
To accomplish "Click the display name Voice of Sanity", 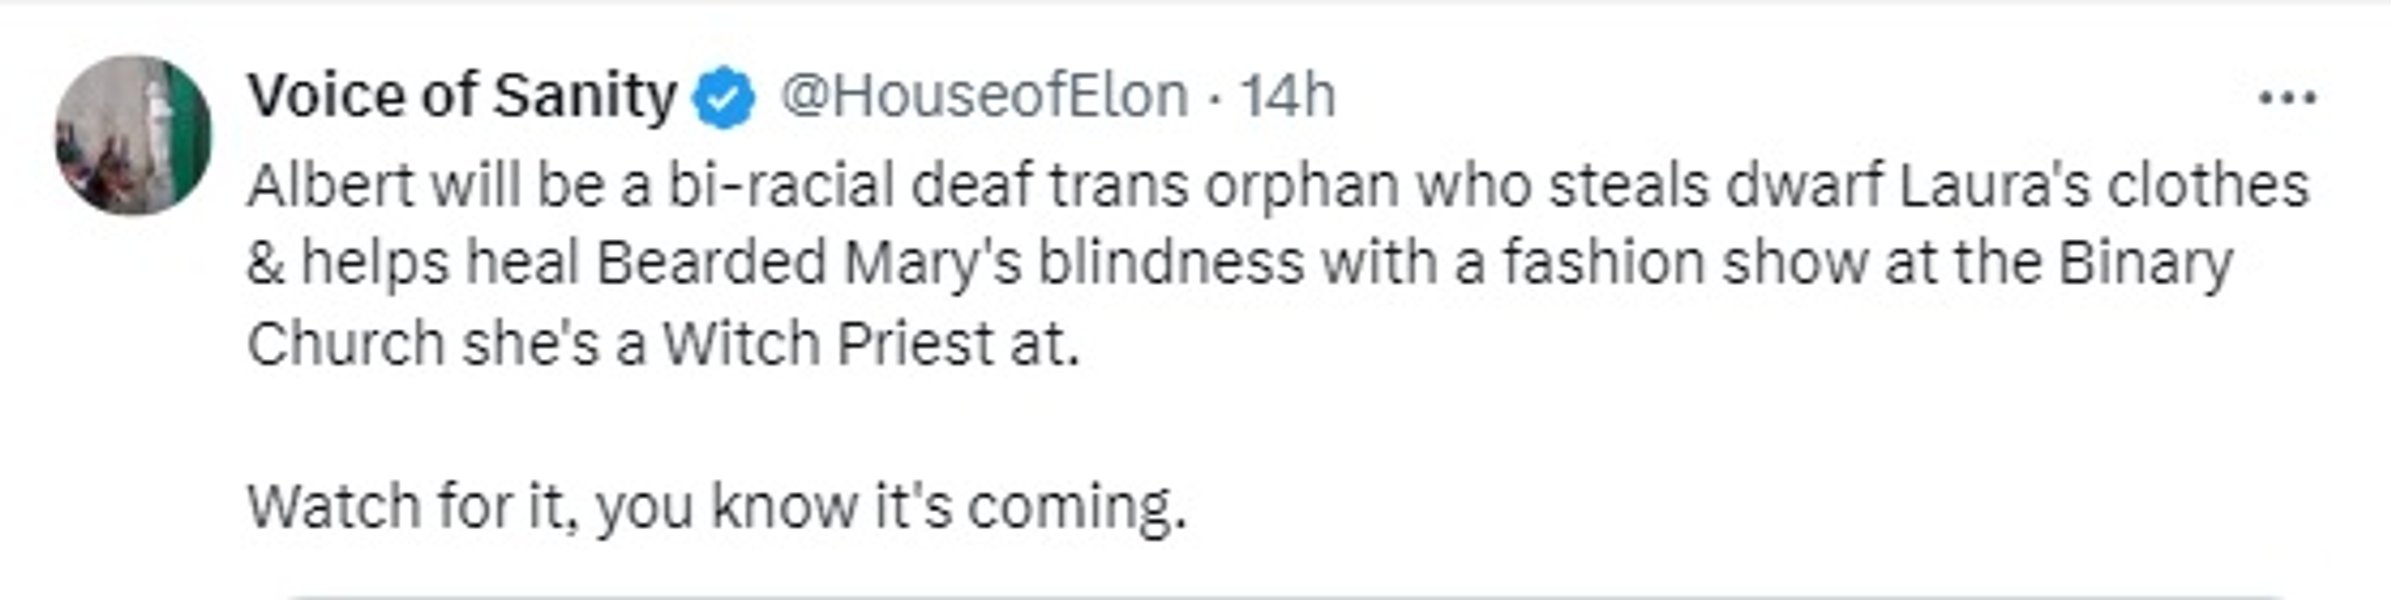I will tap(462, 96).
